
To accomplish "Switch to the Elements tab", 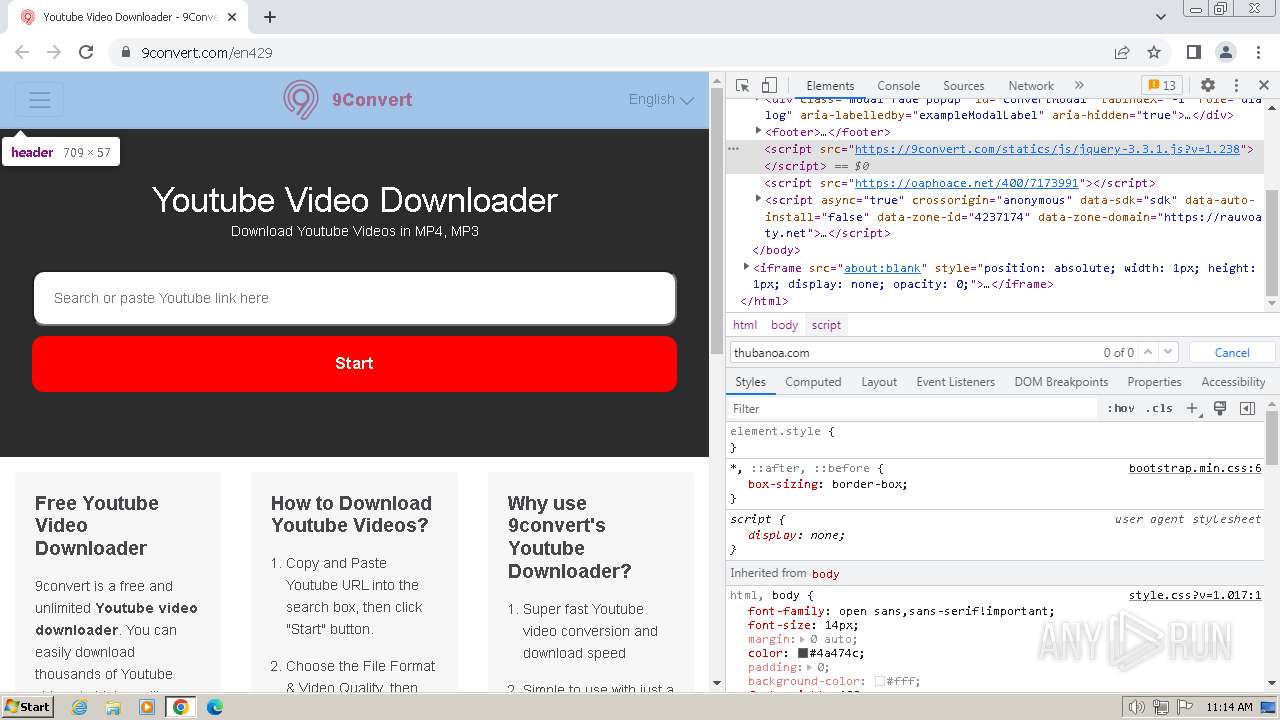I will (830, 86).
